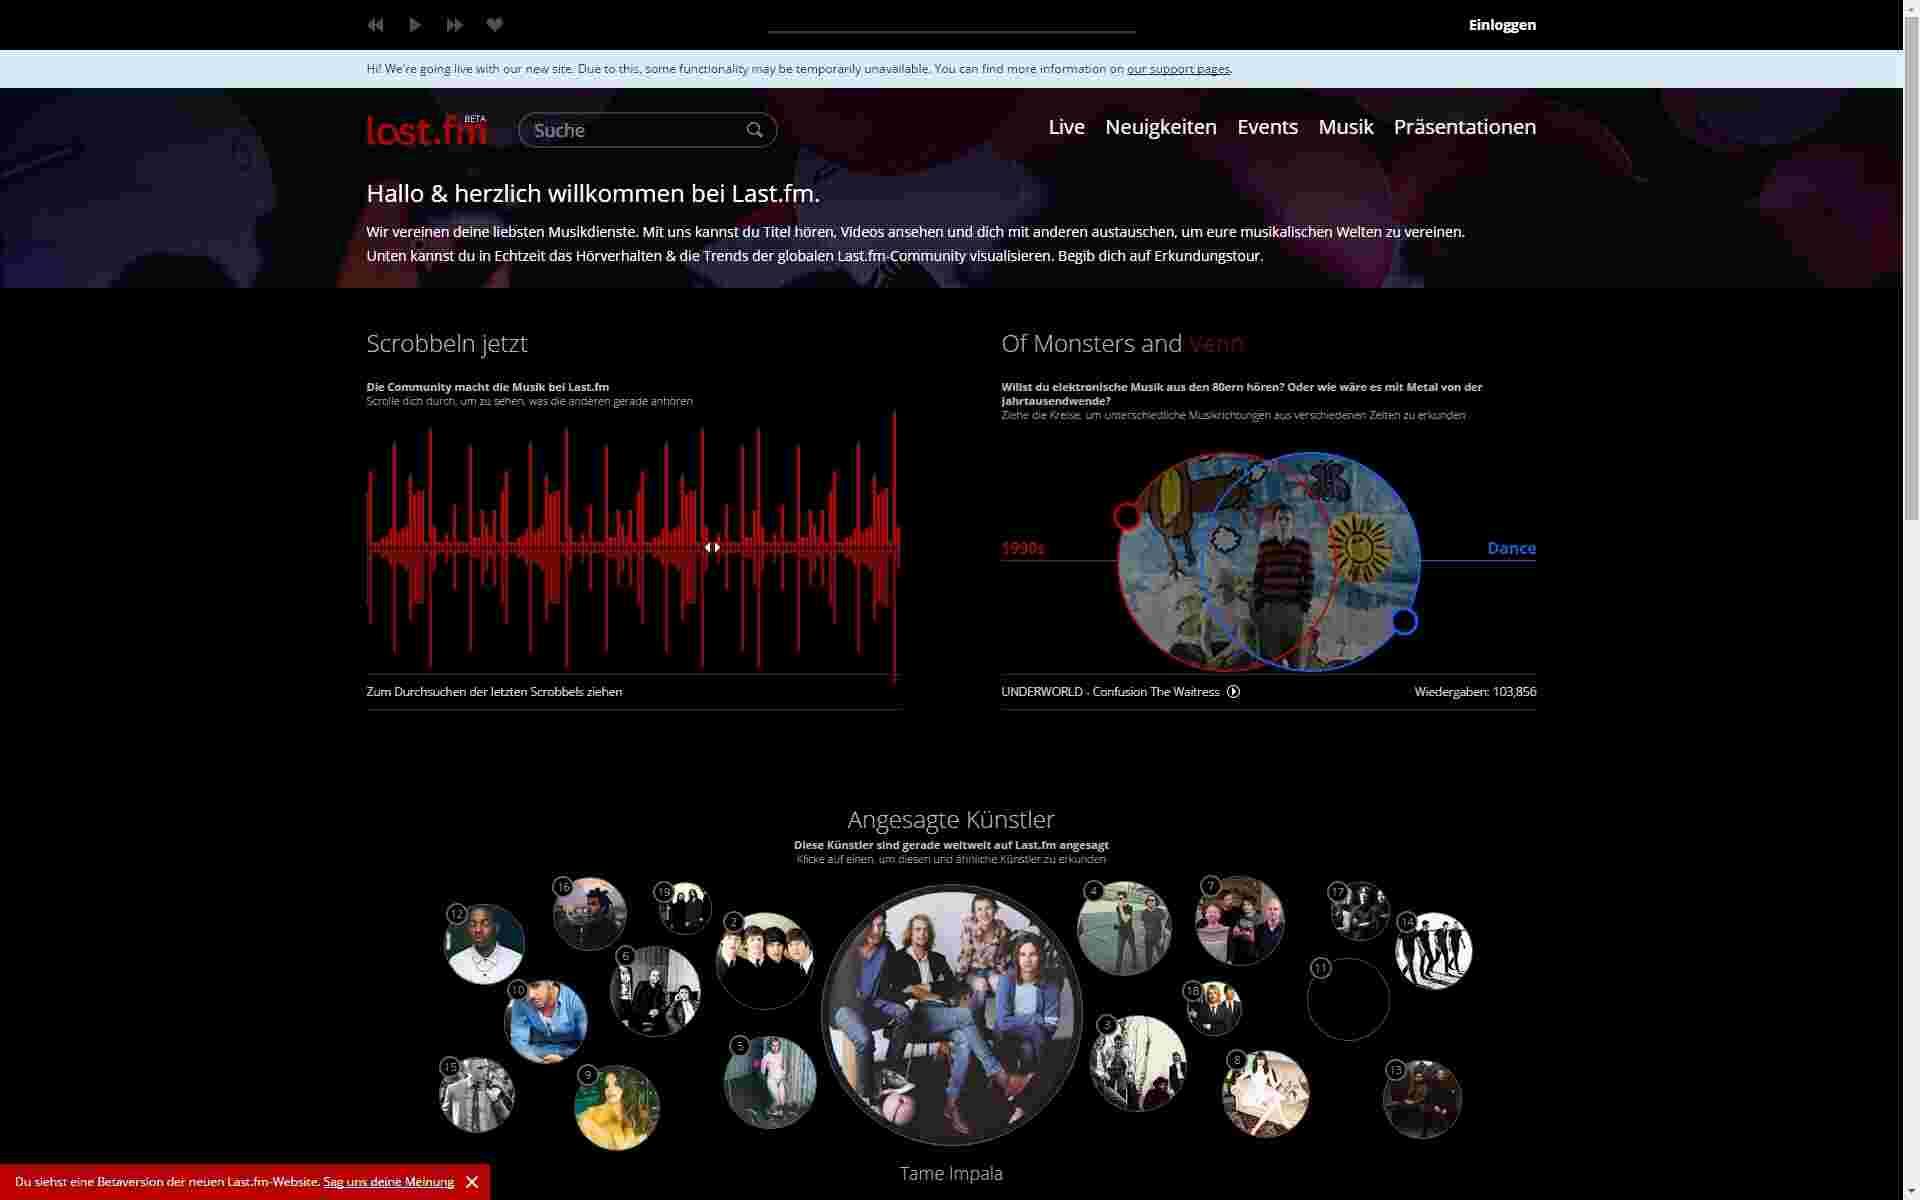The image size is (1920, 1200).
Task: Open the Musik section
Action: coord(1345,127)
